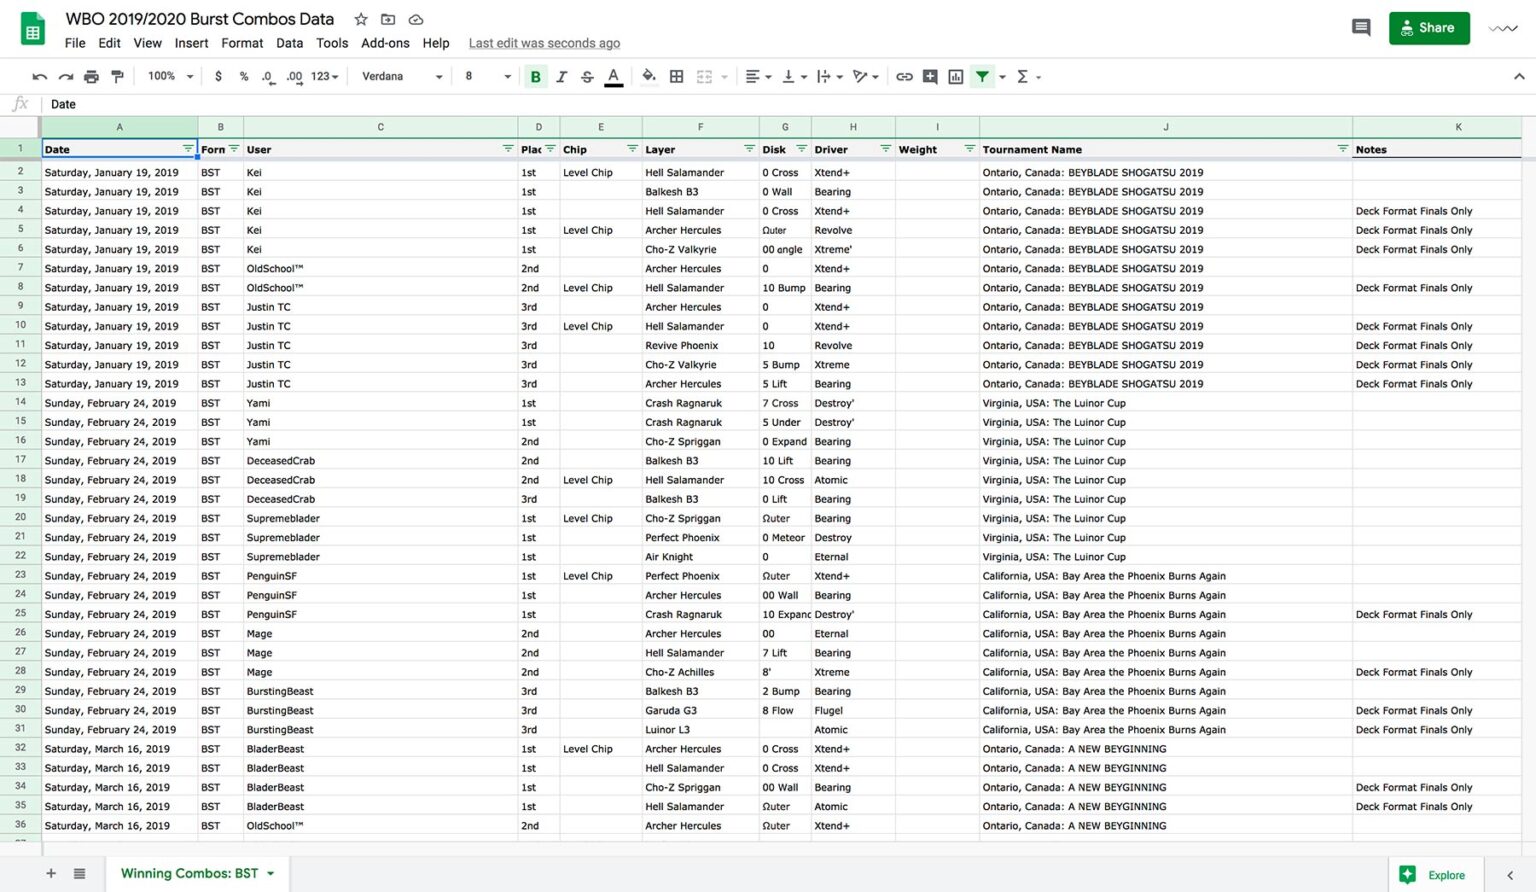Open comment history icon
This screenshot has width=1536, height=892.
(x=1361, y=28)
